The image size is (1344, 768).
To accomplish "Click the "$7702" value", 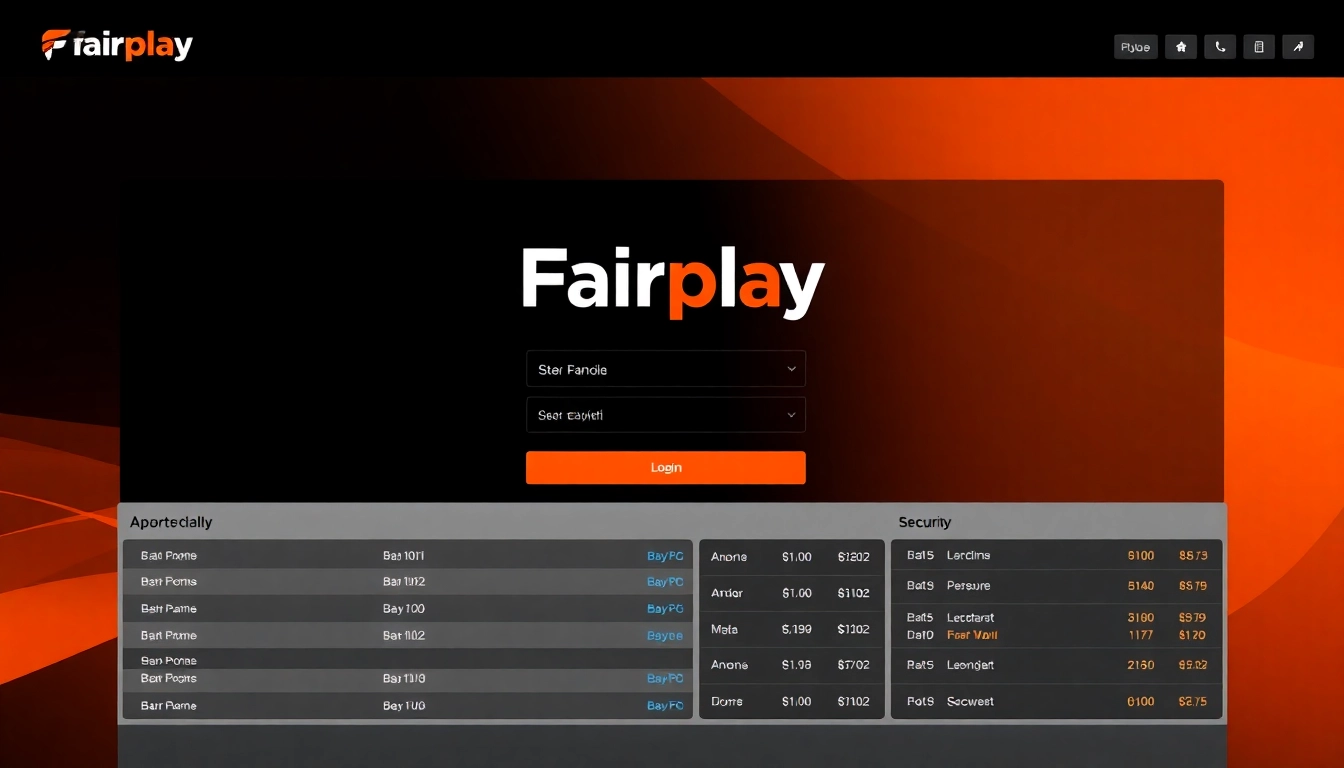I will point(854,665).
